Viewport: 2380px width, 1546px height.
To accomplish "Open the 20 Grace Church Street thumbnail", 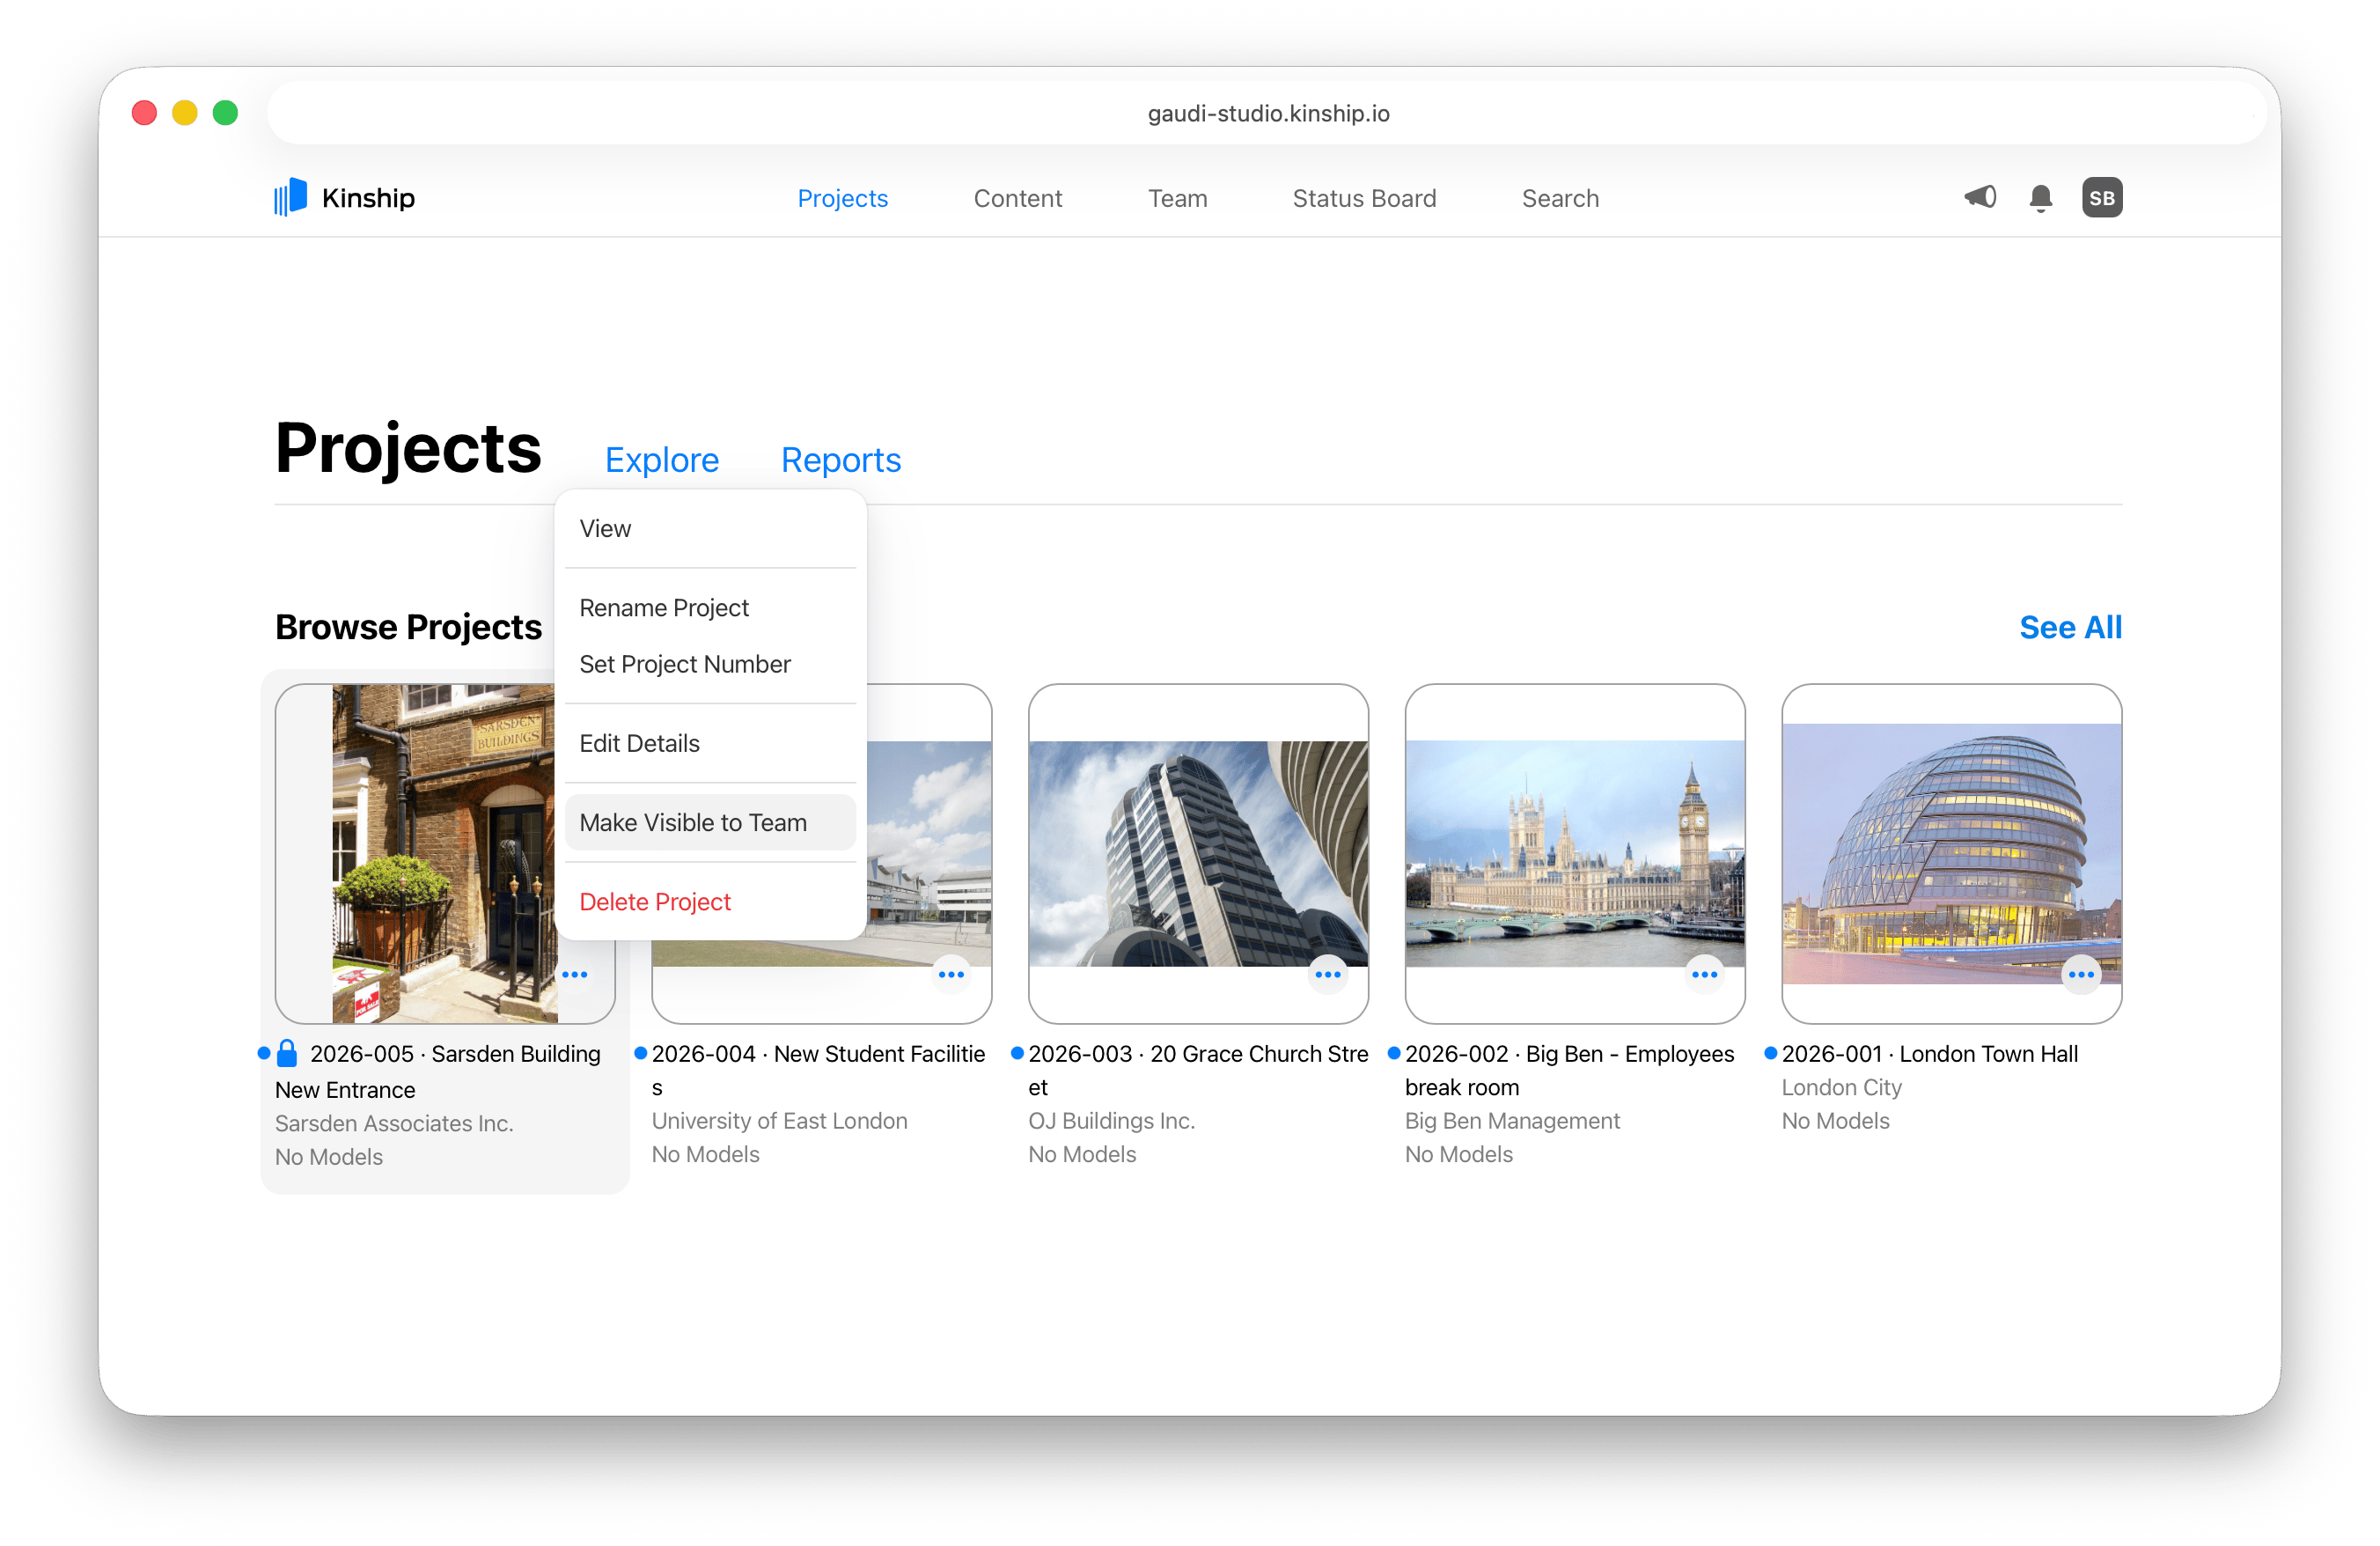I will pos(1198,853).
